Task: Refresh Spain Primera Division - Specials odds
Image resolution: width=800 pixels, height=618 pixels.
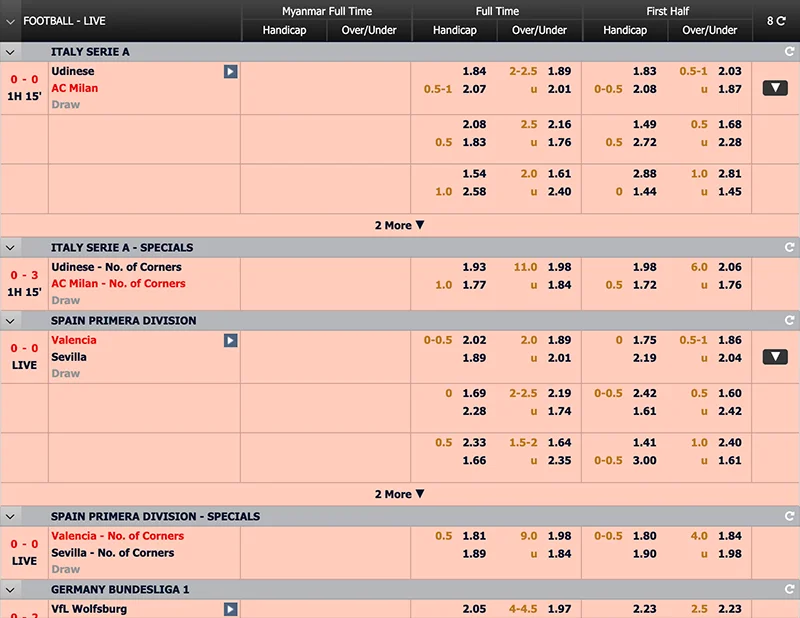Action: 789,516
